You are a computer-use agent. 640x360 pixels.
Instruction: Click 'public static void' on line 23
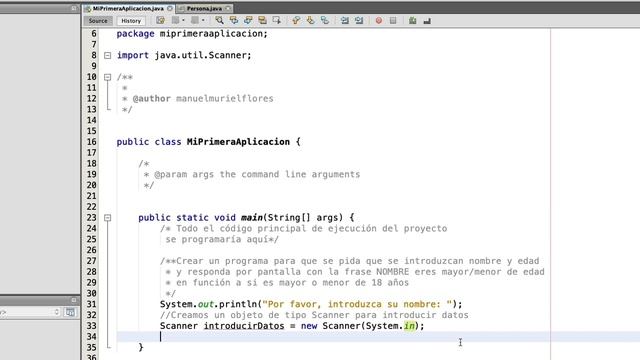[x=187, y=218]
